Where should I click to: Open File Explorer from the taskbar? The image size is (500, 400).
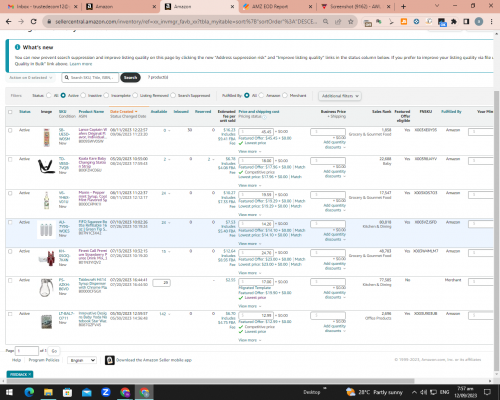pos(48,392)
